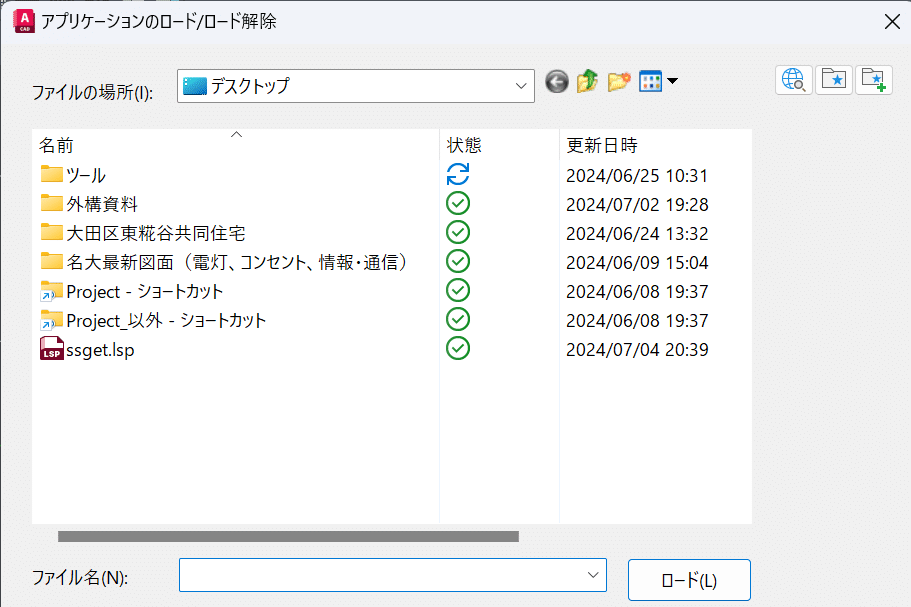Open the ファイルの場所 dropdown
Screen dimensions: 911x607
(523, 85)
